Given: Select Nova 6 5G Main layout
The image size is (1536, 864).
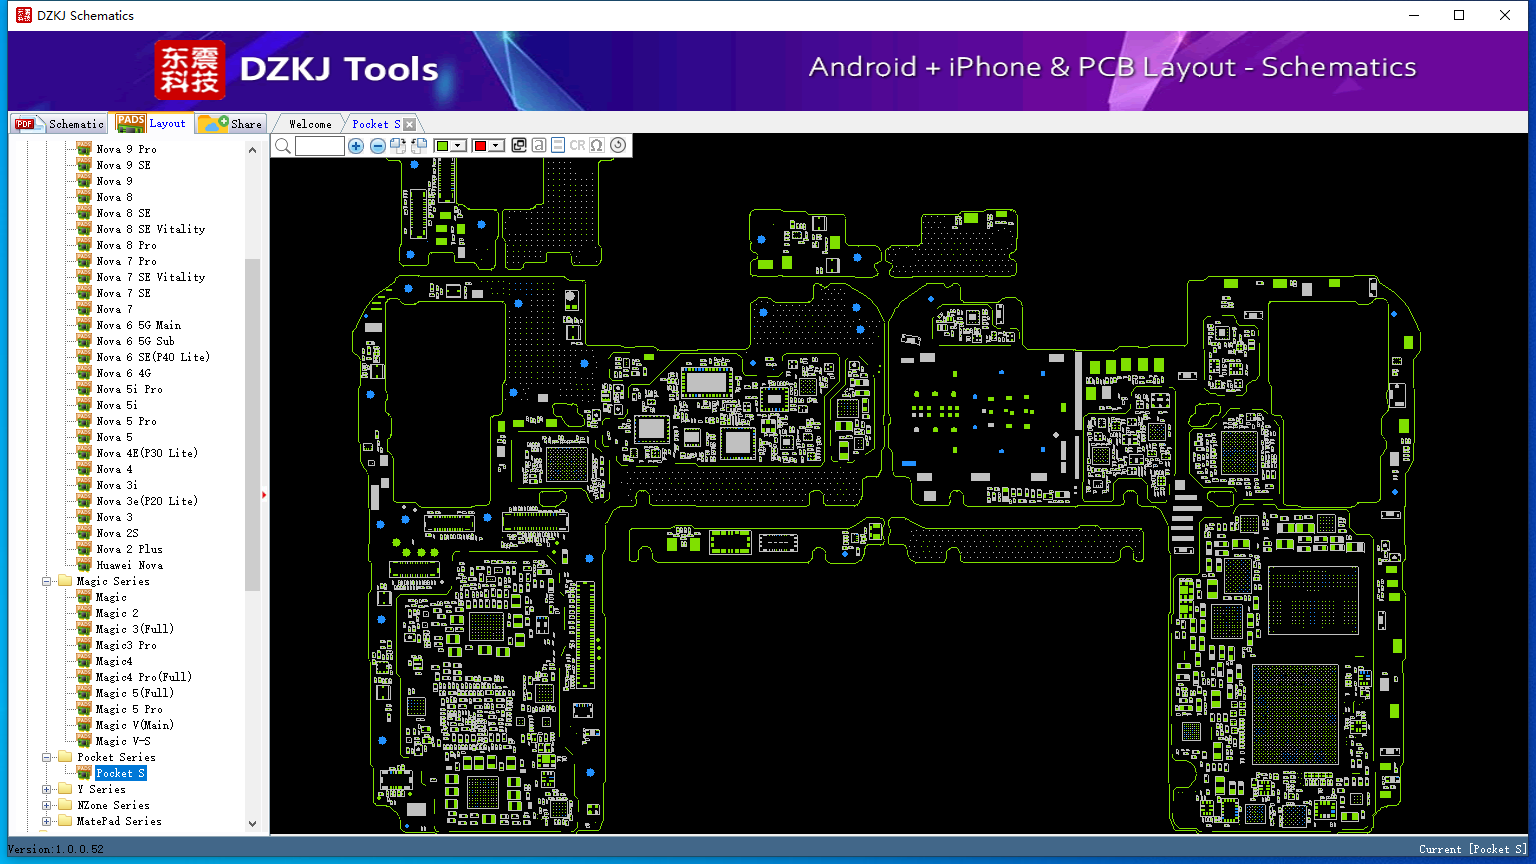Looking at the screenshot, I should pyautogui.click(x=139, y=325).
